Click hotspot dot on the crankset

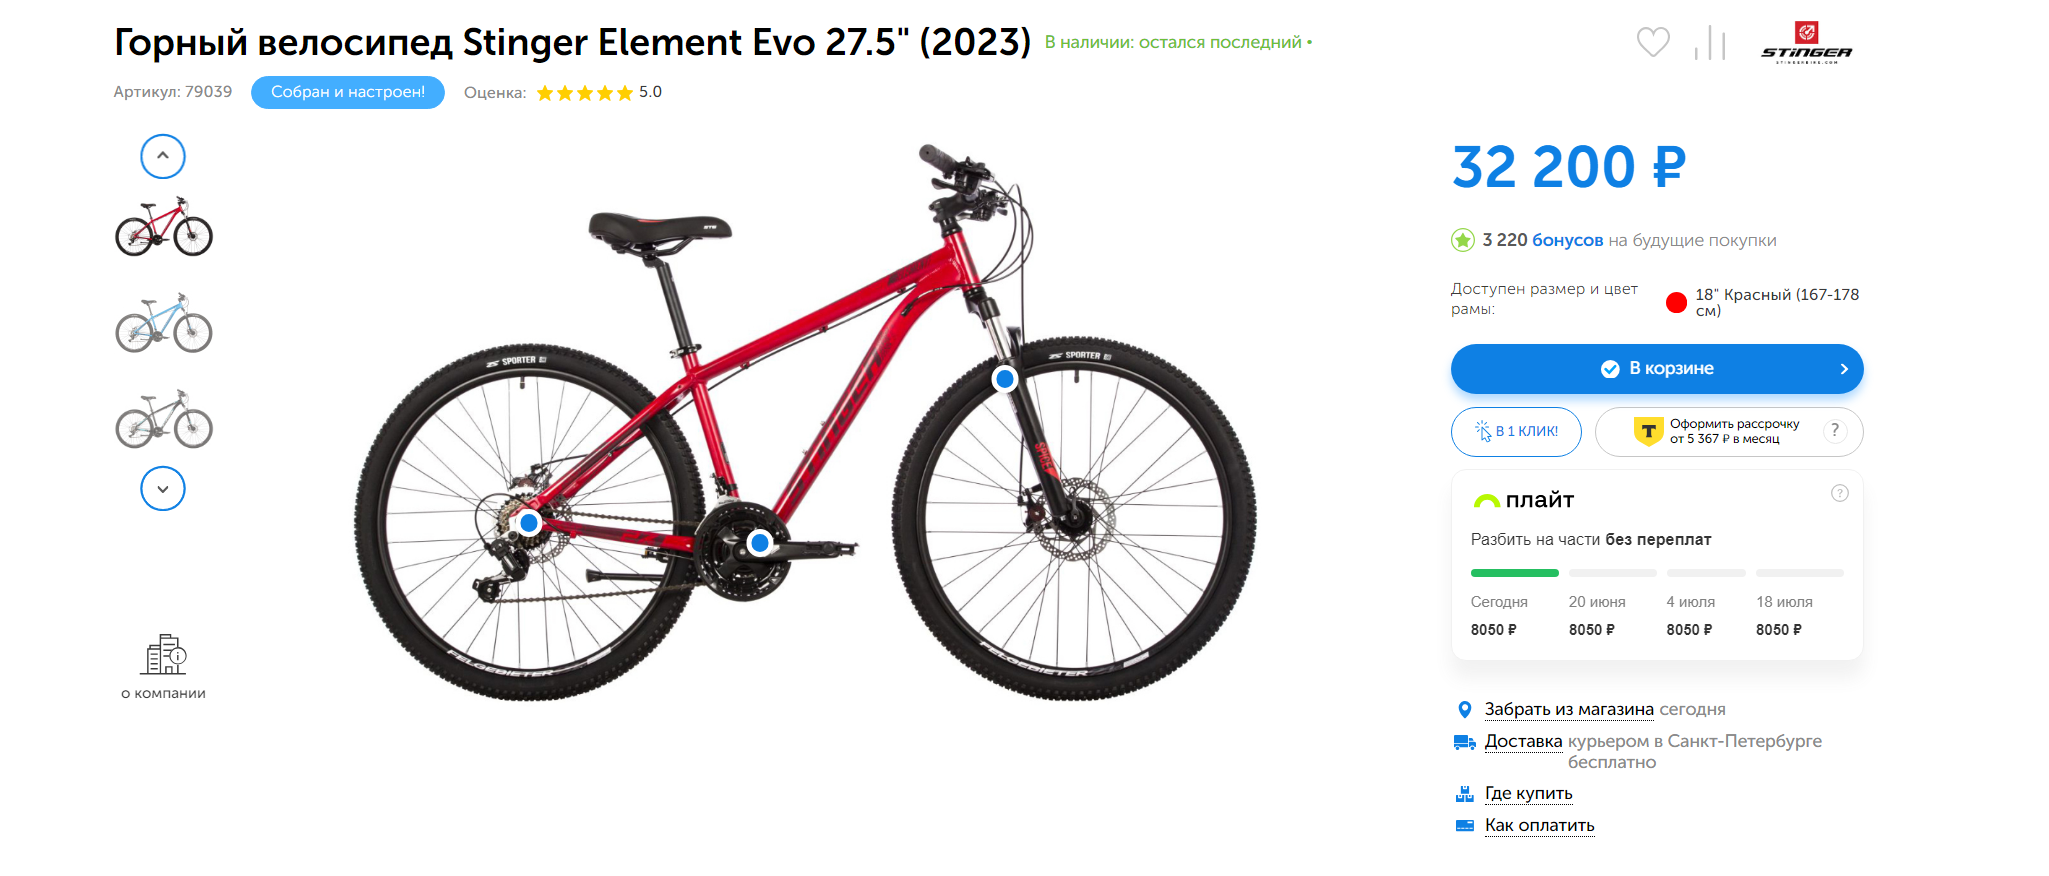pyautogui.click(x=760, y=543)
